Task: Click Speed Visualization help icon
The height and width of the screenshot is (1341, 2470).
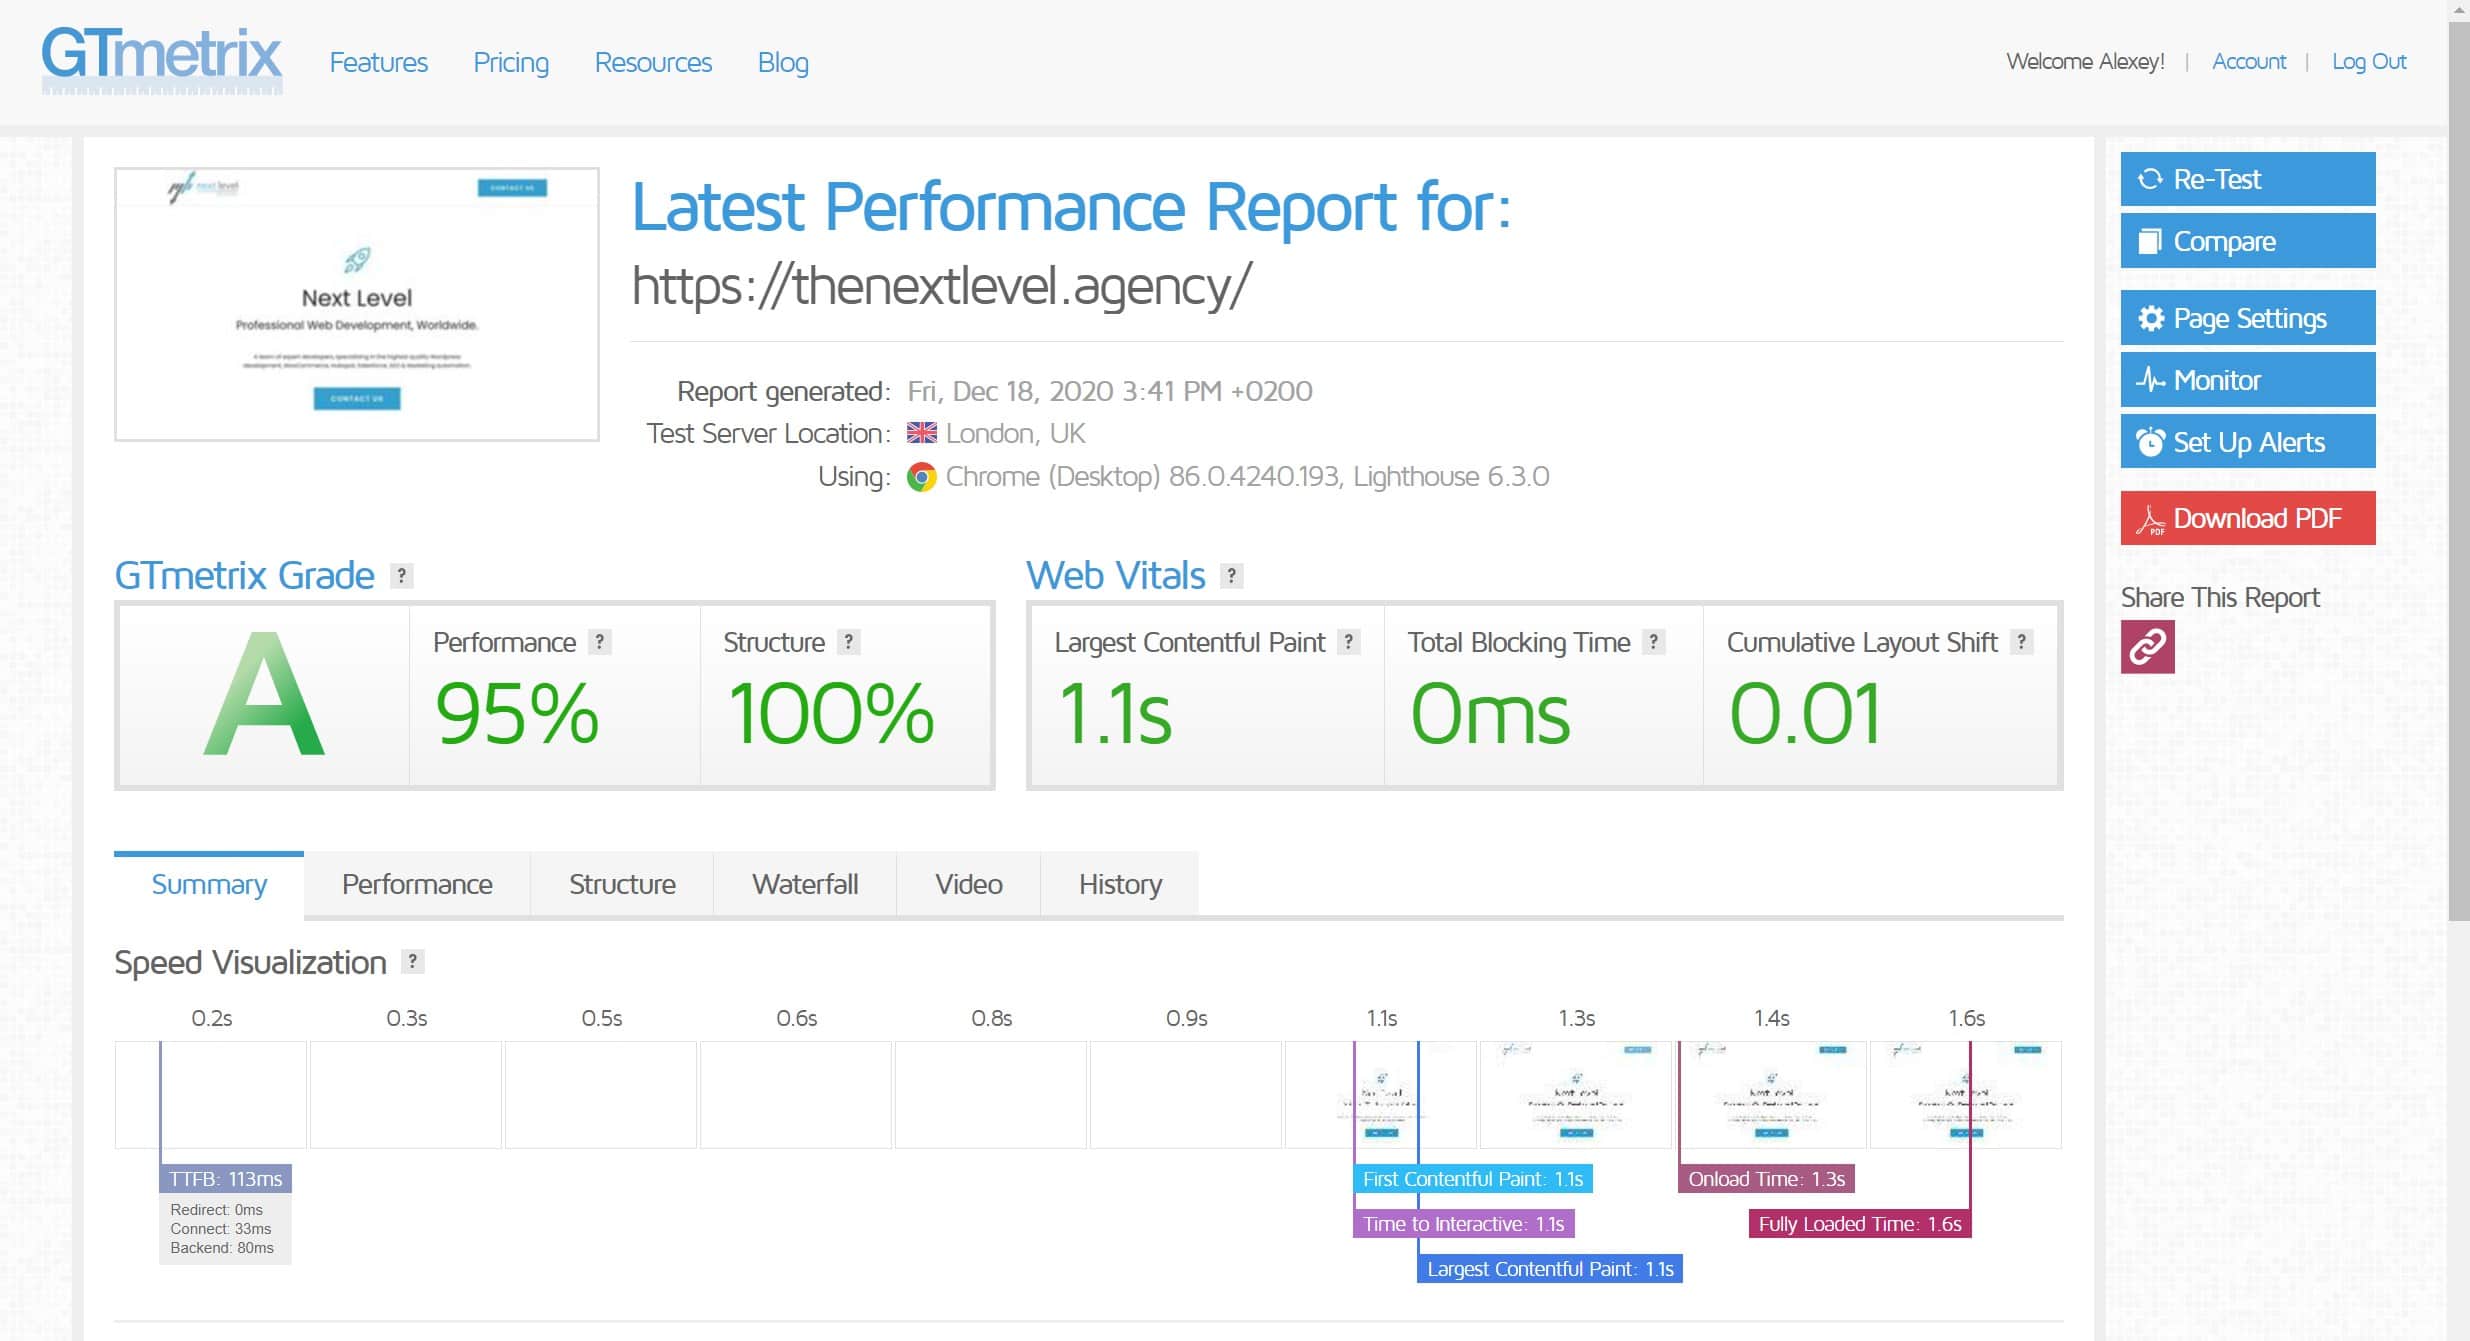Action: (412, 961)
